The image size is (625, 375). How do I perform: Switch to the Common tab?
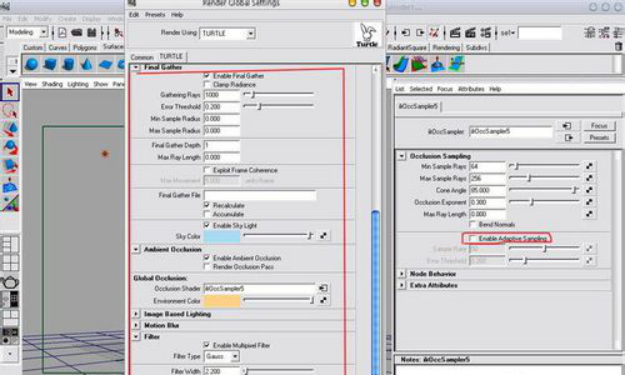click(x=142, y=57)
